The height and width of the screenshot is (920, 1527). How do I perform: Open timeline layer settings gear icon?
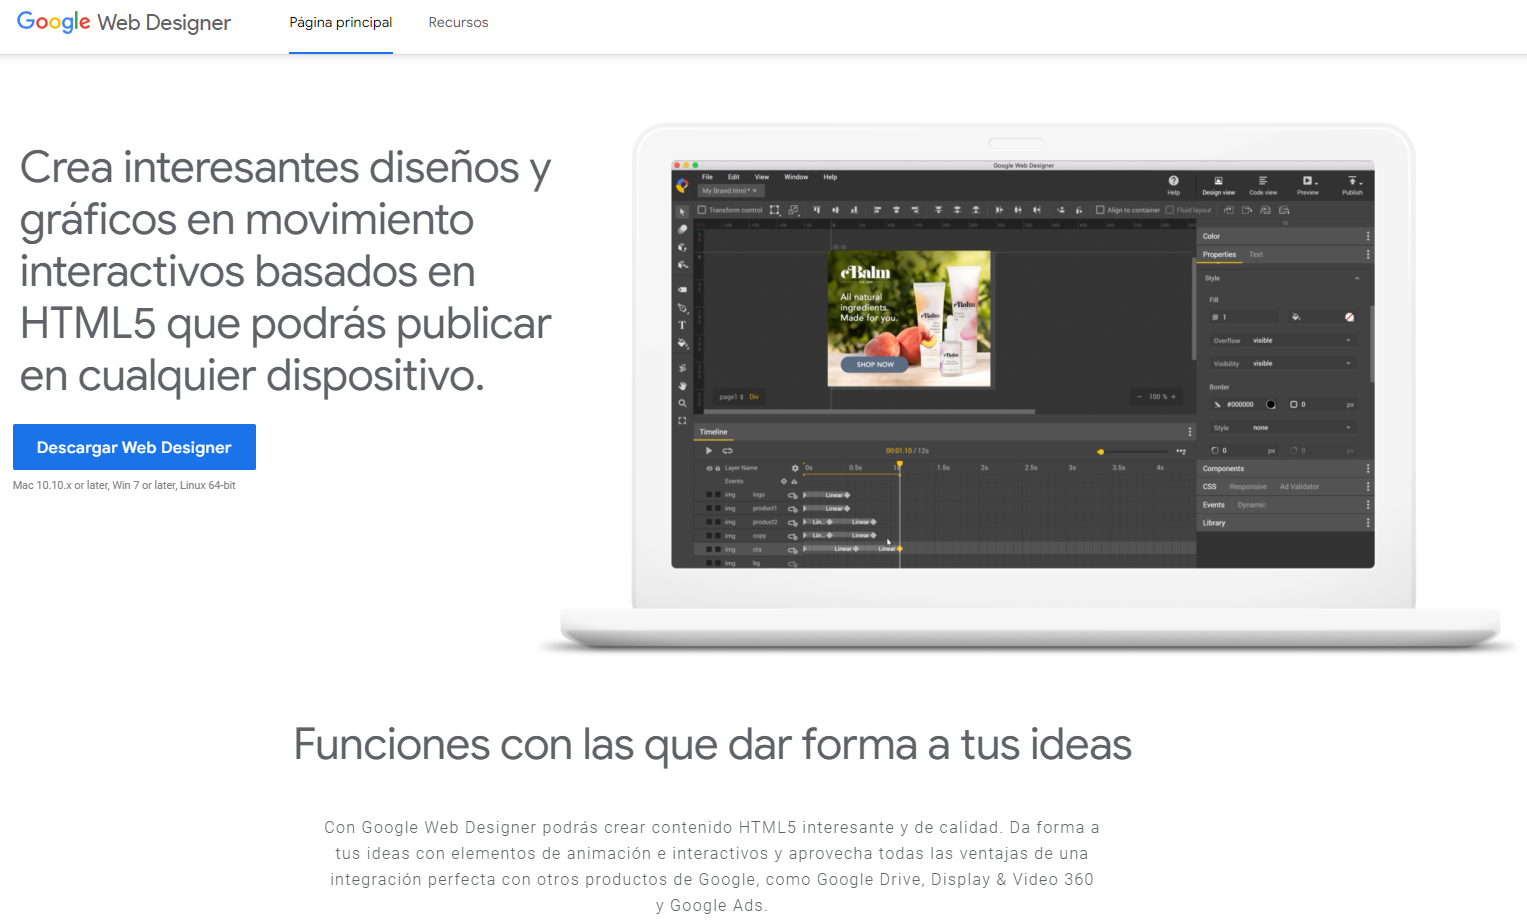[795, 468]
